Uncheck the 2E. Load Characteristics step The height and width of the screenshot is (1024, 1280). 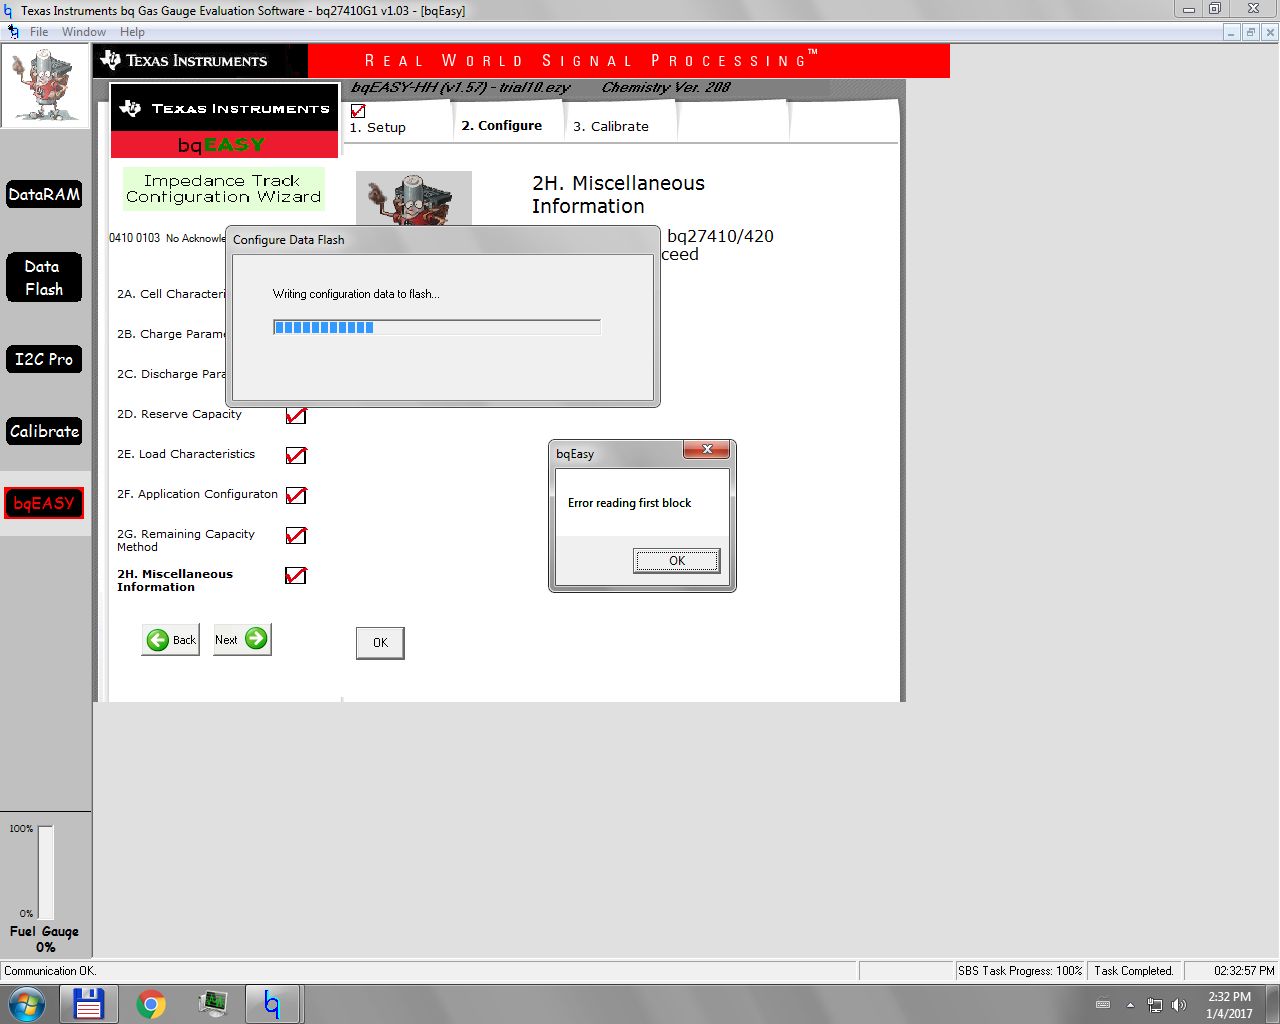point(295,455)
